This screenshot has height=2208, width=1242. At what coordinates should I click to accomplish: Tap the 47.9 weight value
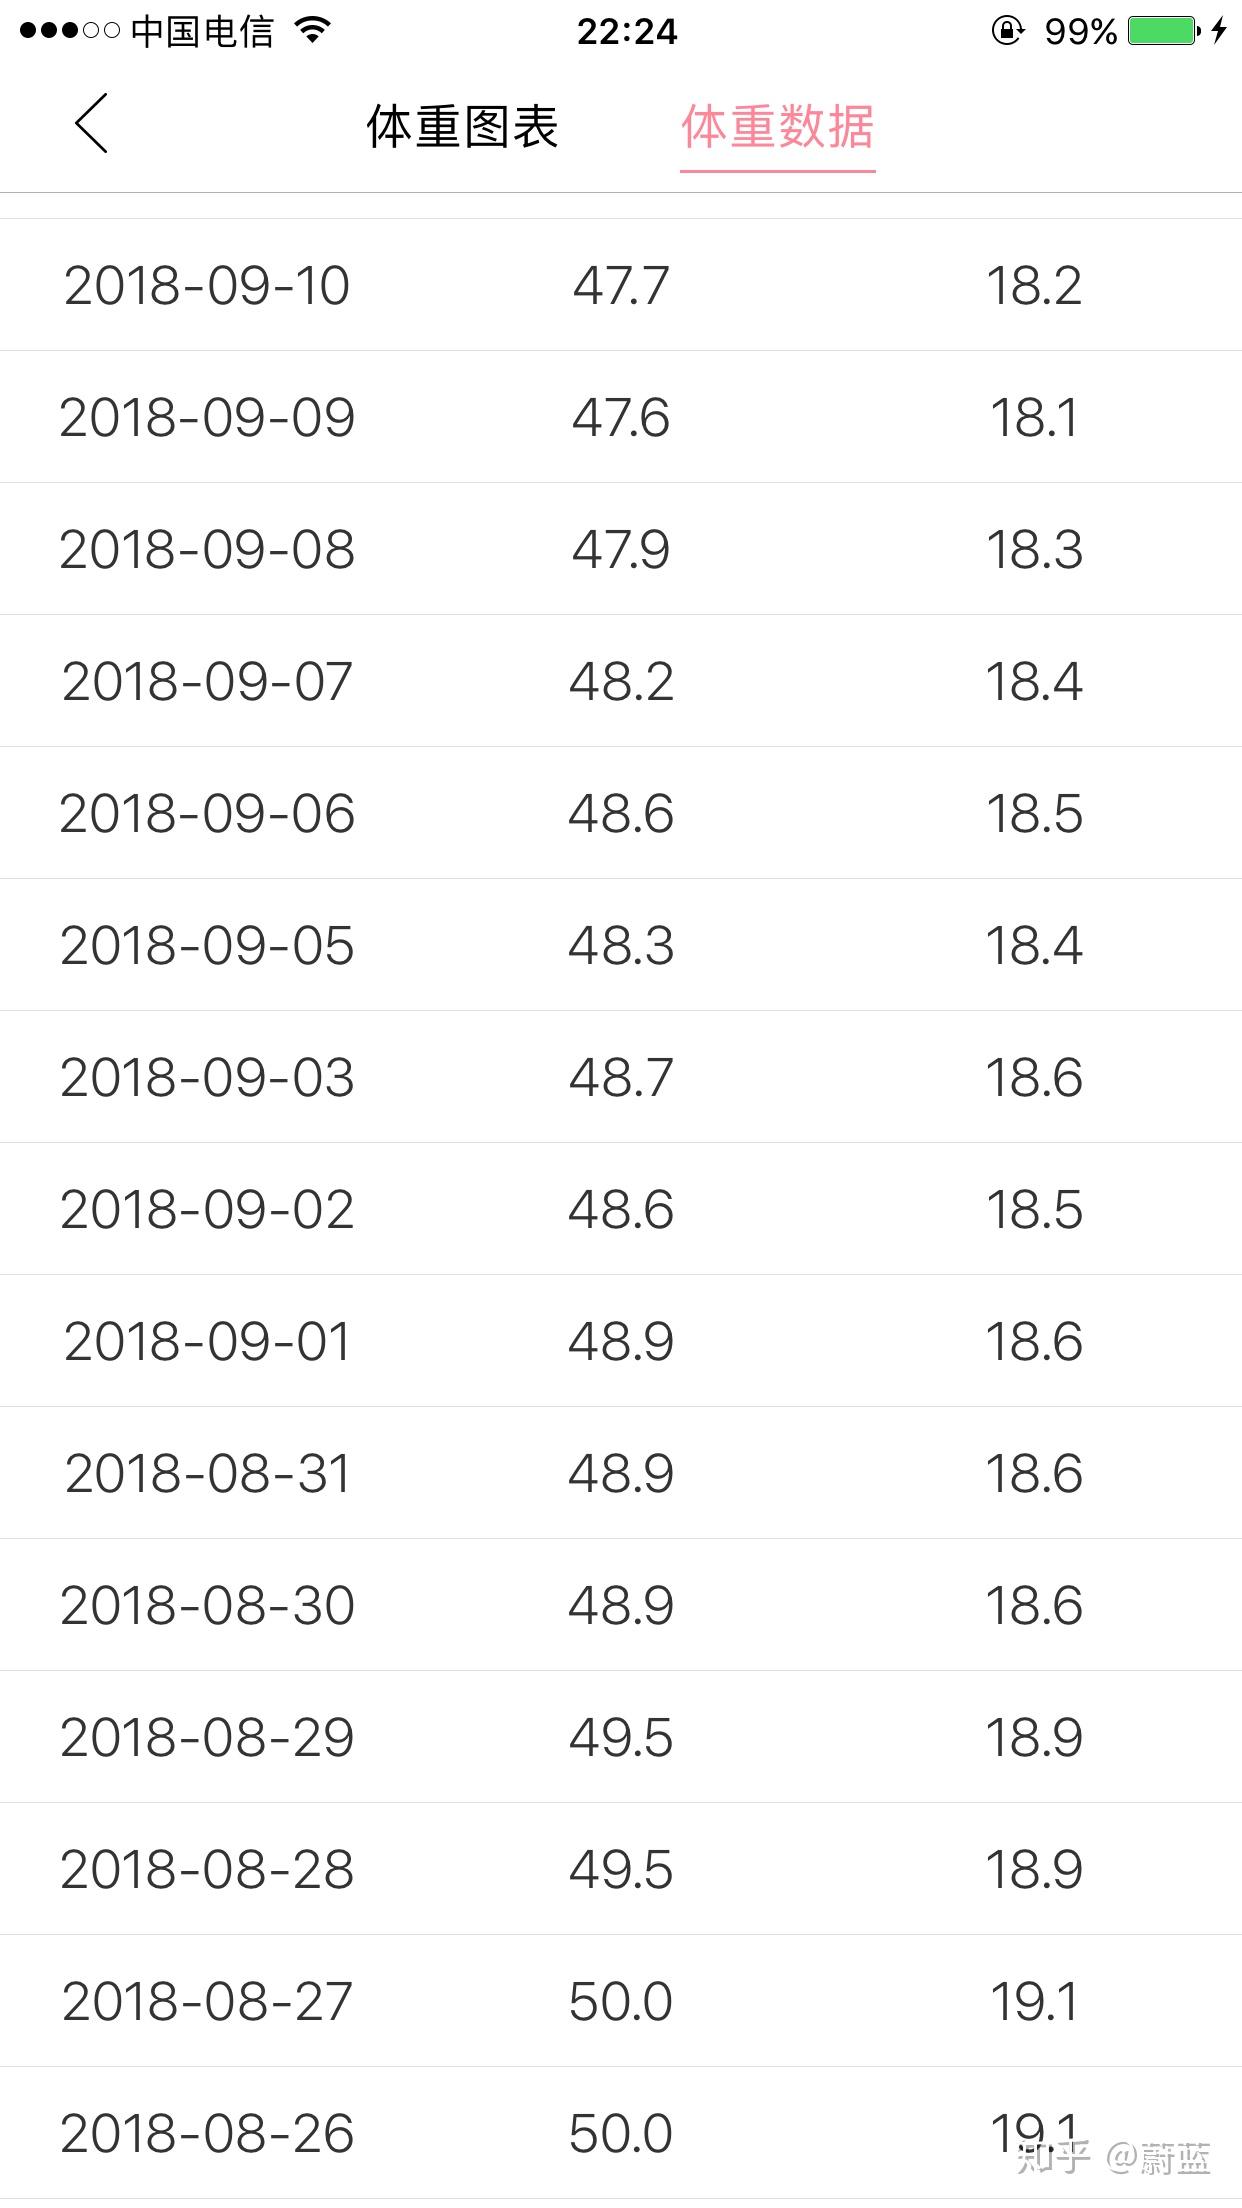coord(621,549)
